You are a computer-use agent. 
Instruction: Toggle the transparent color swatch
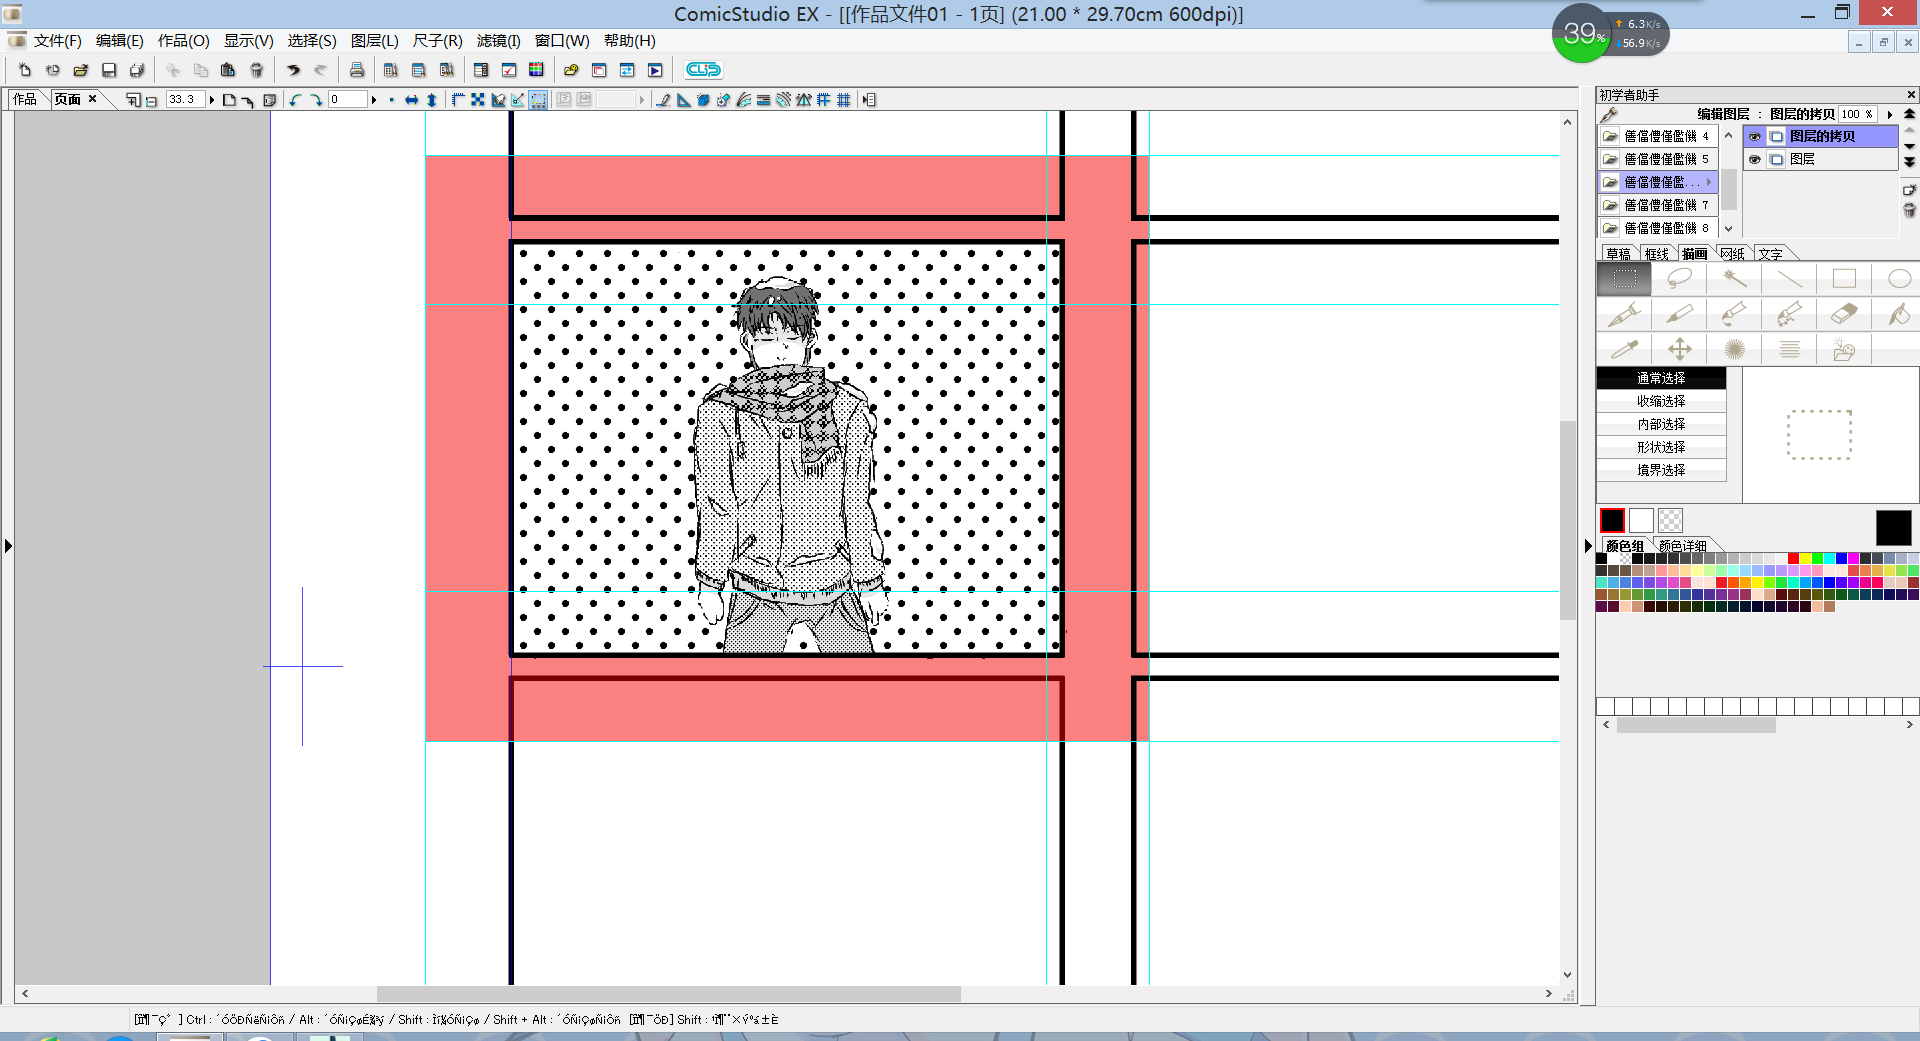click(1670, 520)
